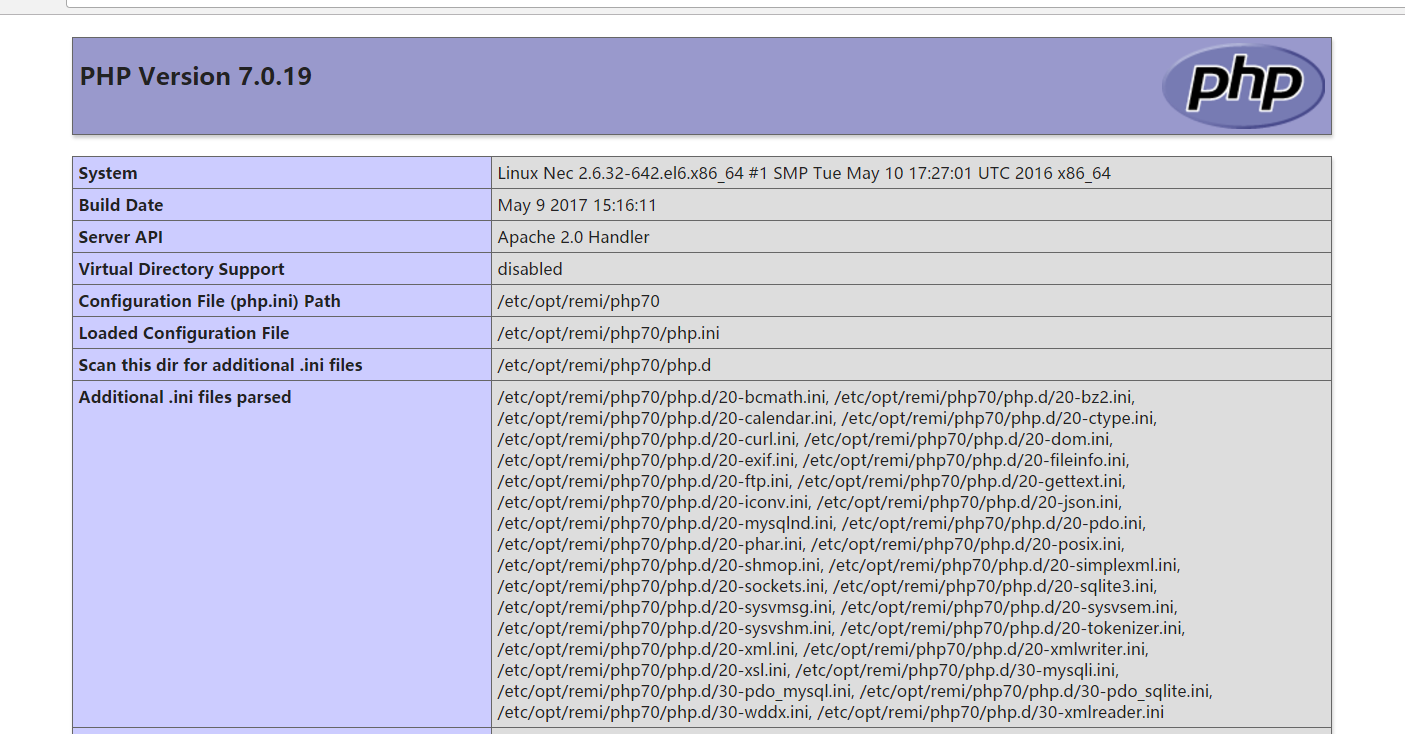The image size is (1405, 734).
Task: Click the /etc/opt/remi/php70 path value
Action: click(579, 301)
